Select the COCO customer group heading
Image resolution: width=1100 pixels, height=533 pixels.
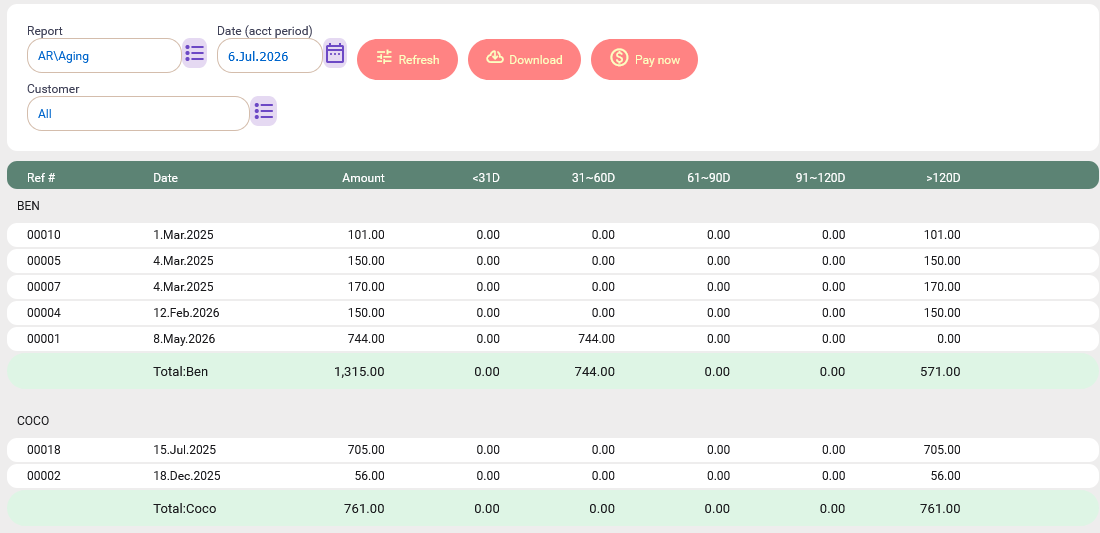pyautogui.click(x=33, y=421)
